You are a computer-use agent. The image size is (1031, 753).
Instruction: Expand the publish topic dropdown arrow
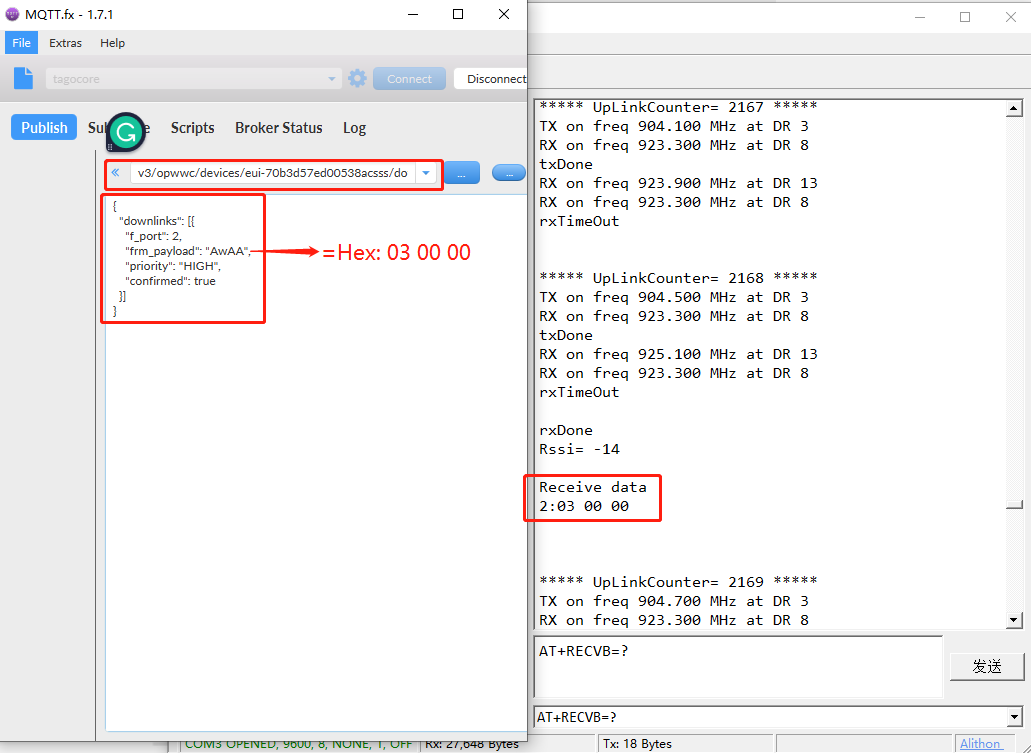click(x=426, y=173)
